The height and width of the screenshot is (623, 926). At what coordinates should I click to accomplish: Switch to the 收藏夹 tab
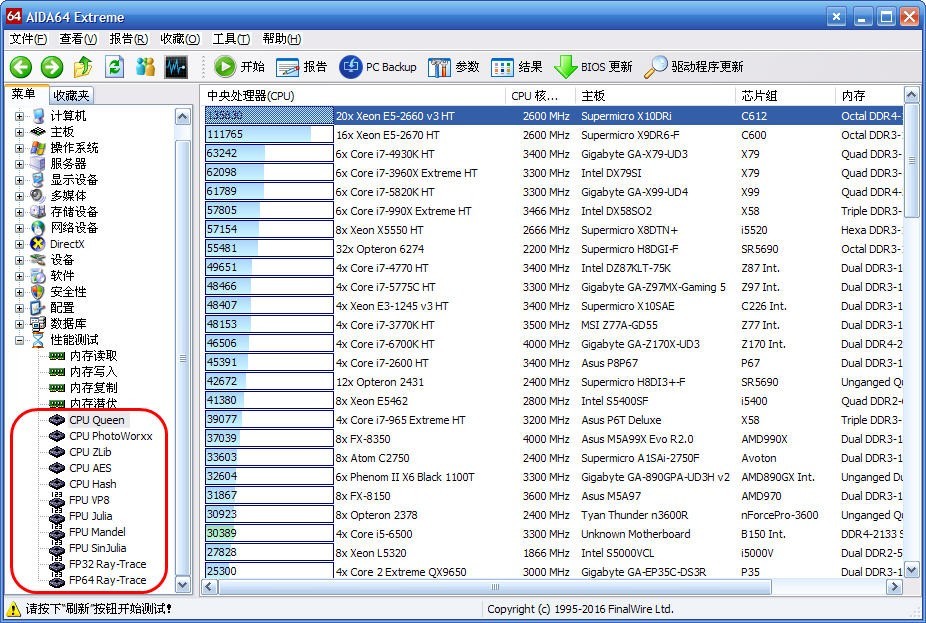72,95
